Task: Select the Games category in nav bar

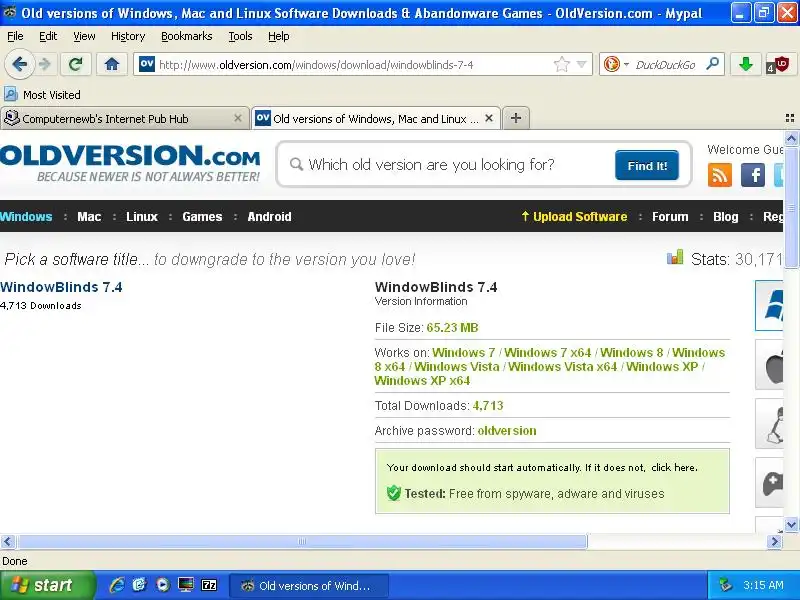Action: tap(202, 217)
